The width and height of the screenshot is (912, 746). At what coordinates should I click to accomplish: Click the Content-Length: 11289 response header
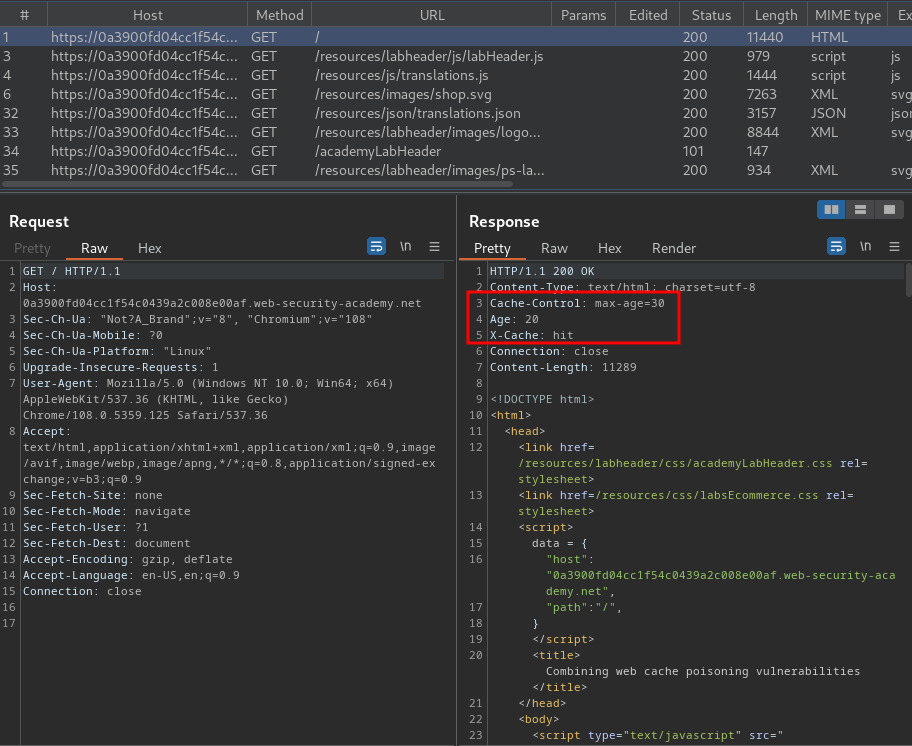tap(563, 367)
